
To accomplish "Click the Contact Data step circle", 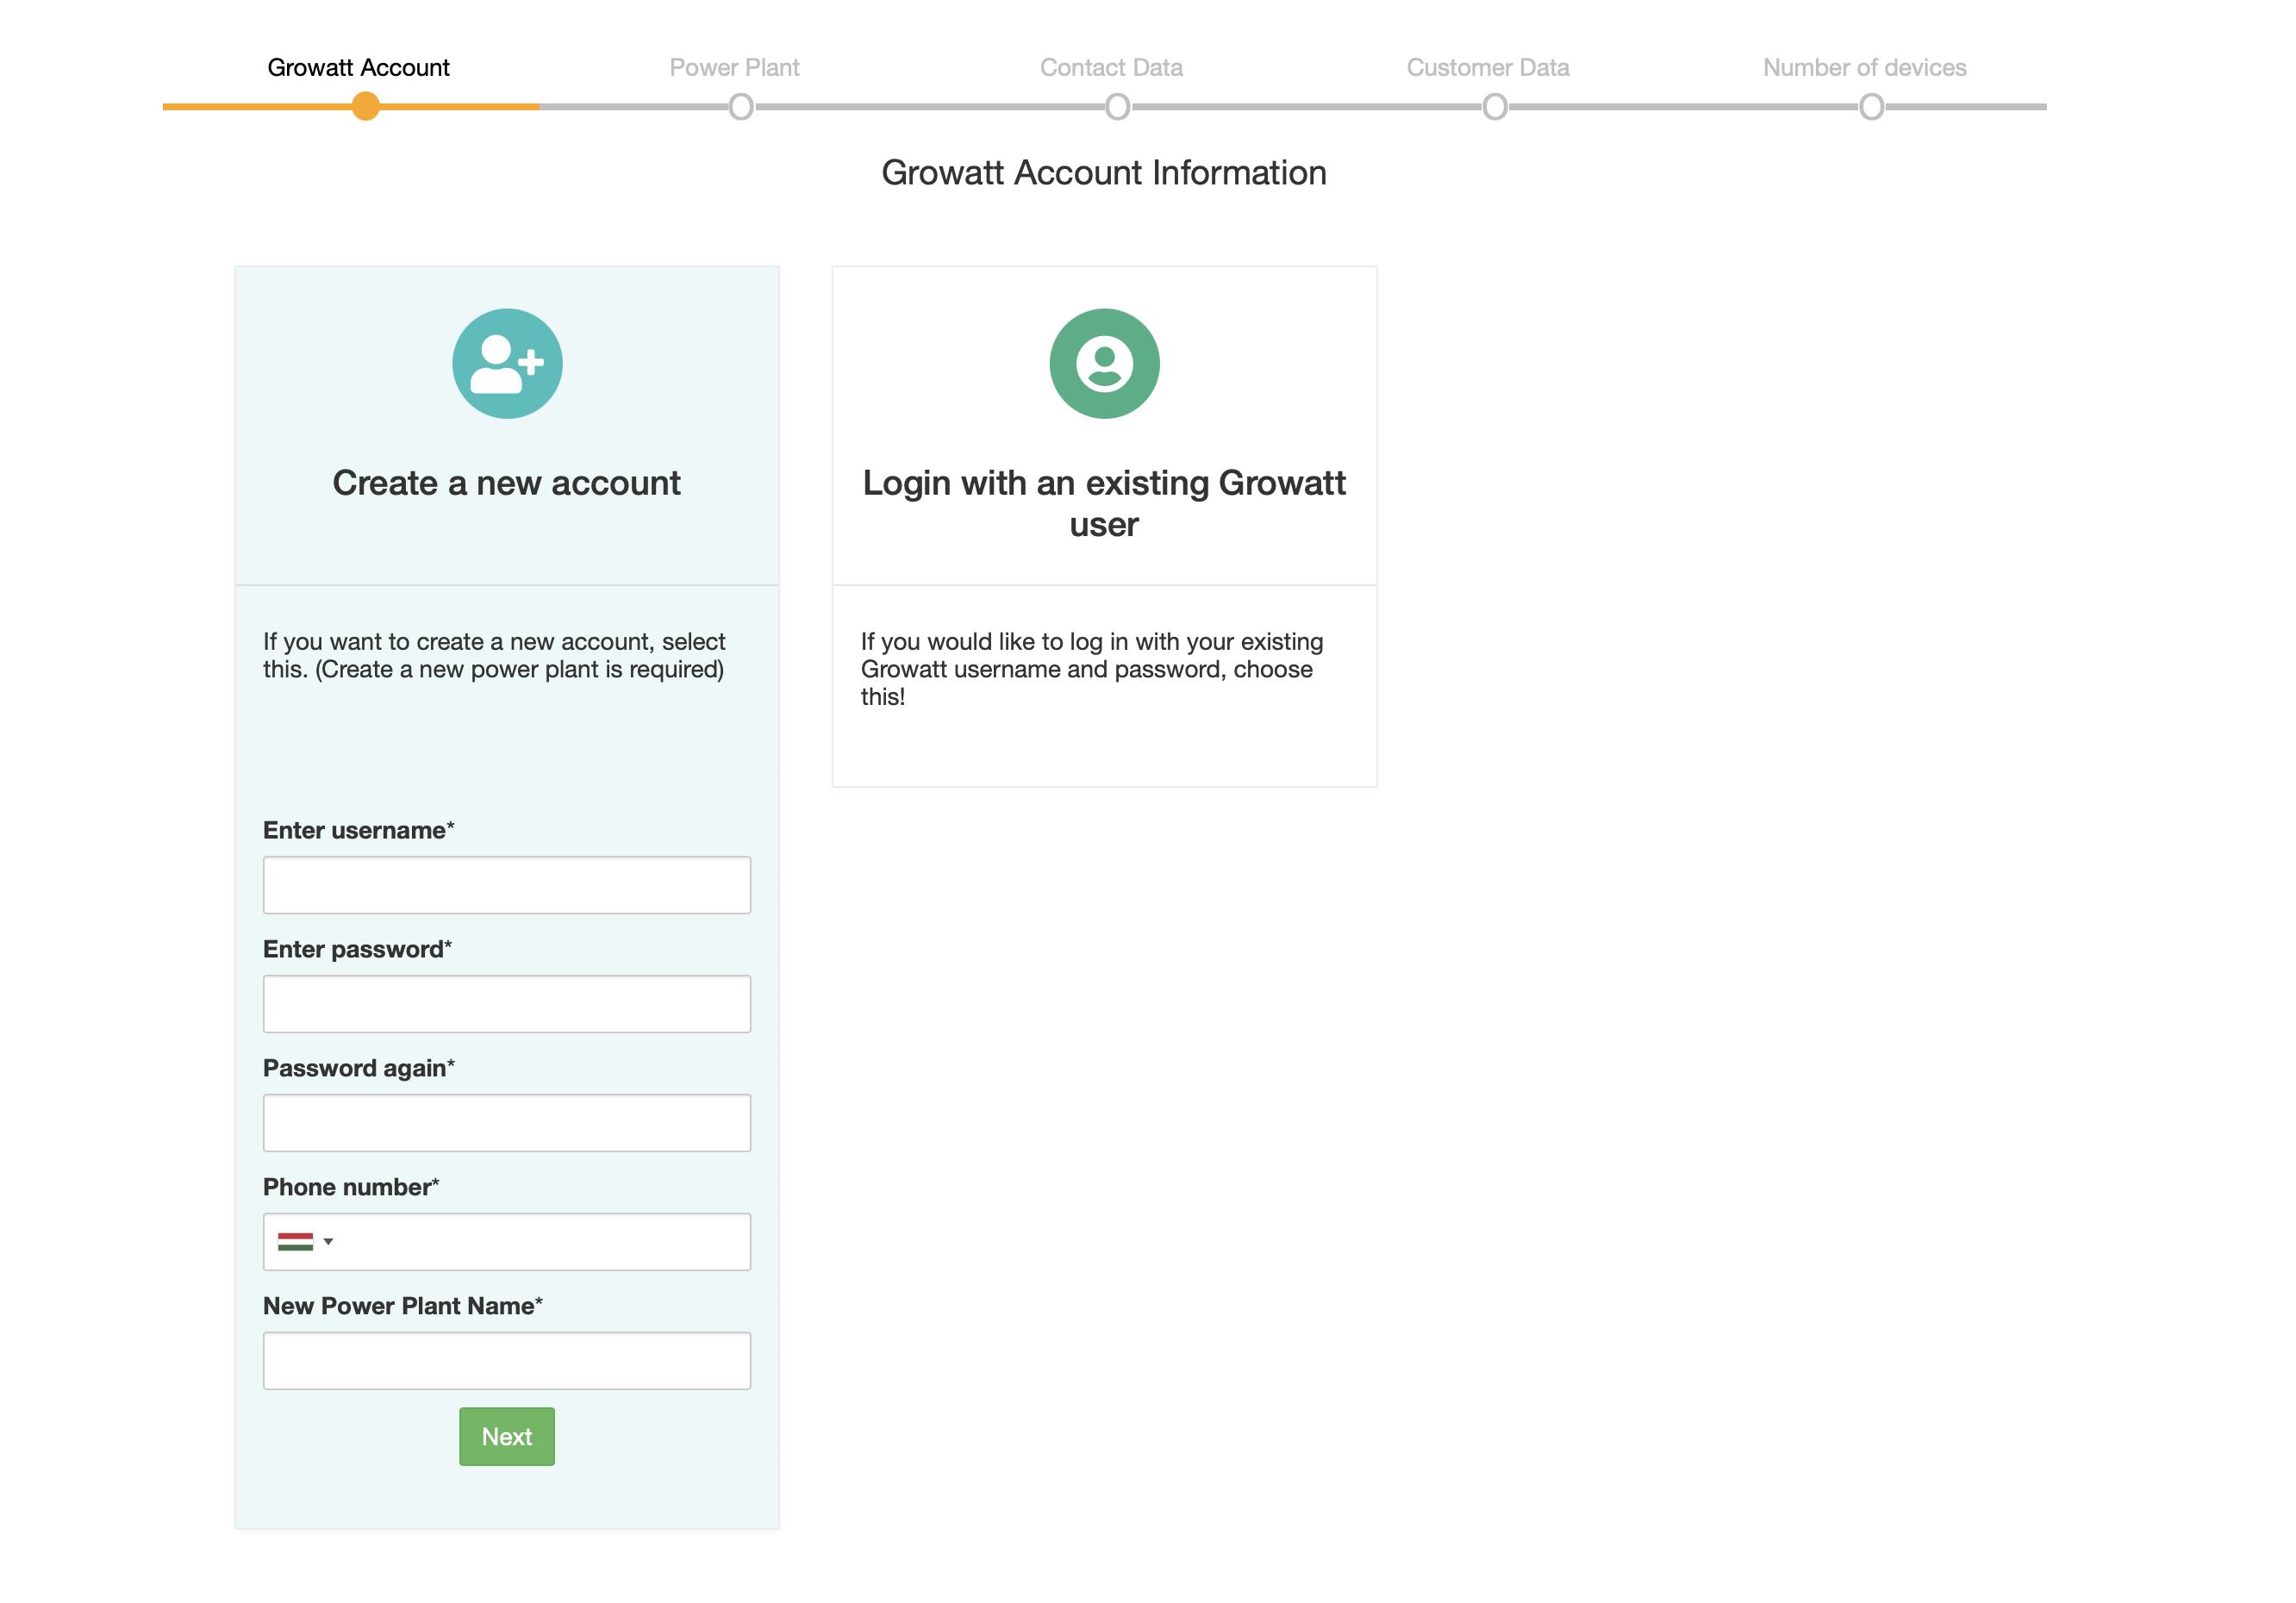I will point(1118,106).
